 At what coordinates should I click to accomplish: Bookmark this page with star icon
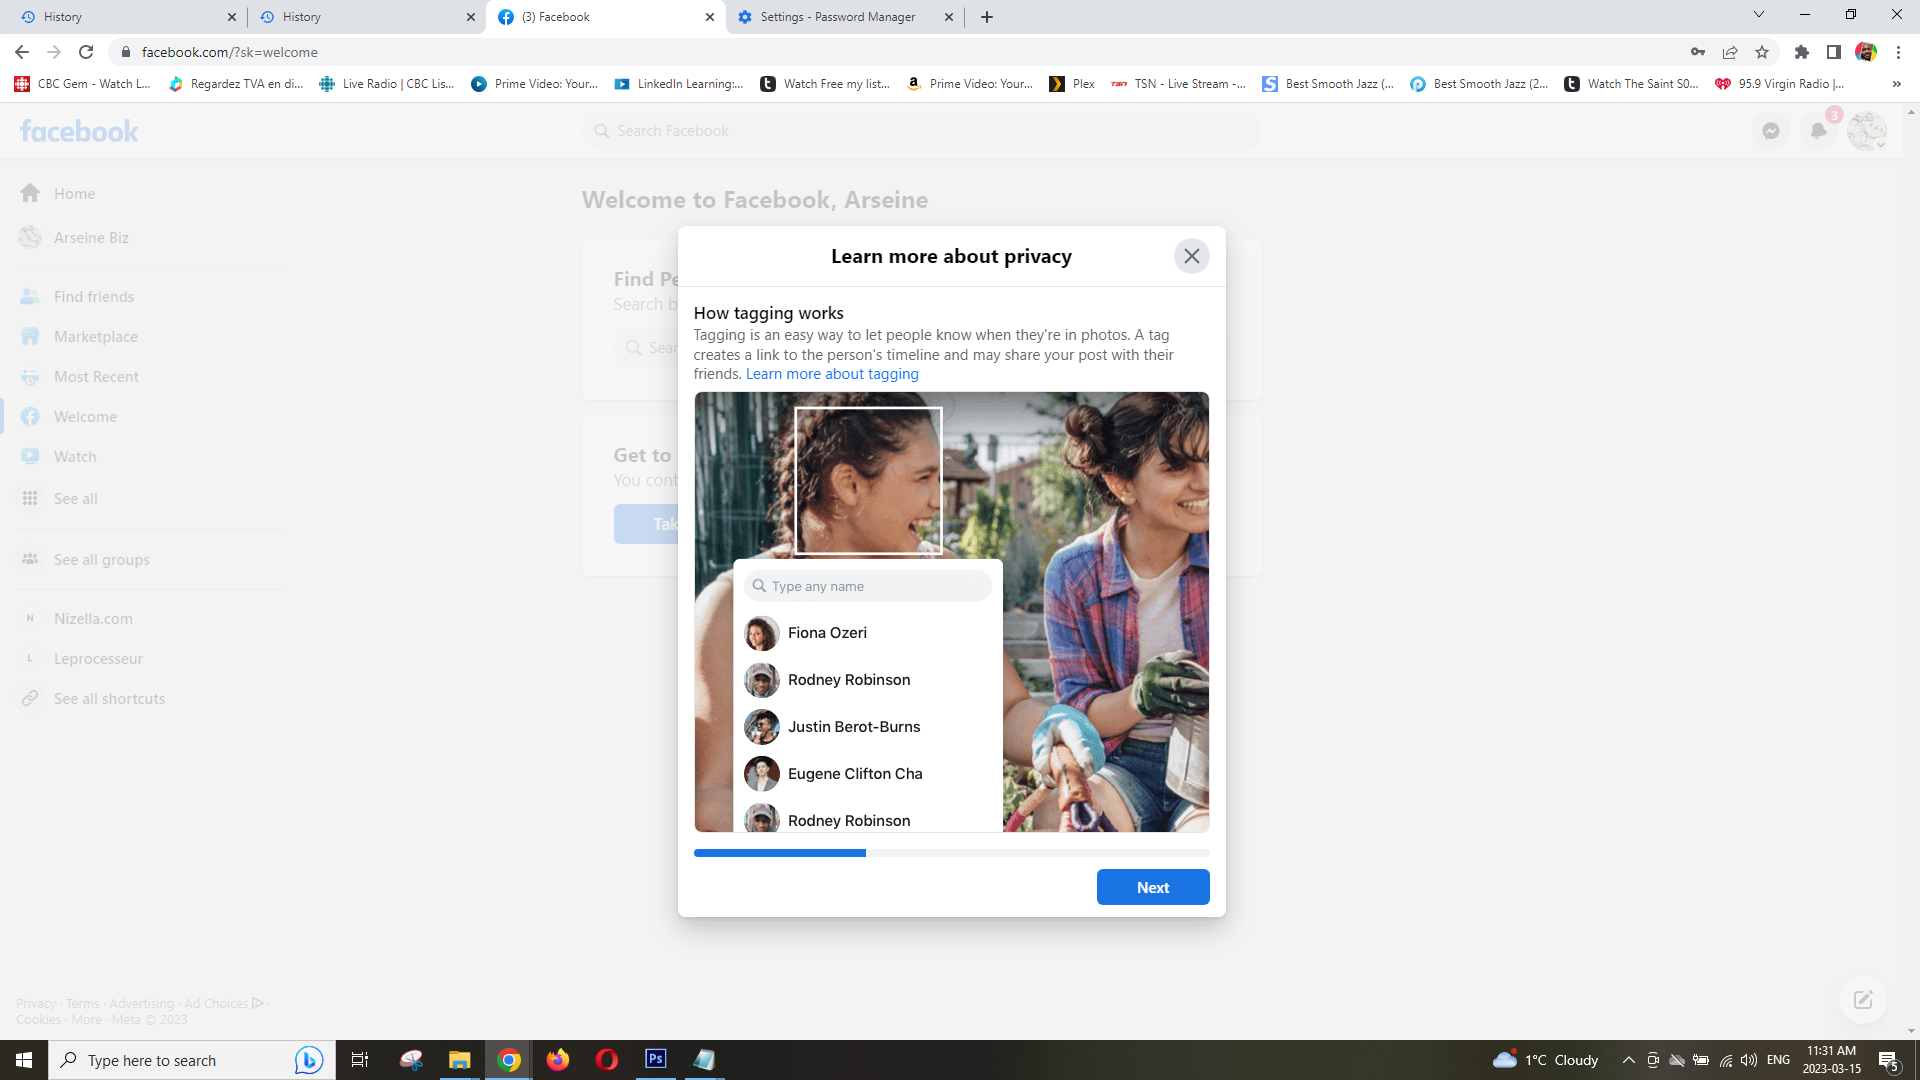pyautogui.click(x=1762, y=52)
